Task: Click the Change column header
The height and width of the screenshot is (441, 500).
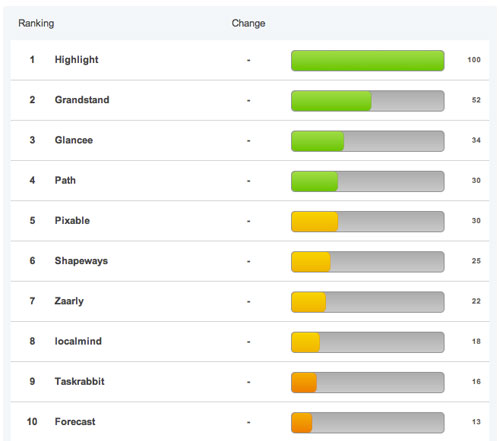Action: 248,23
